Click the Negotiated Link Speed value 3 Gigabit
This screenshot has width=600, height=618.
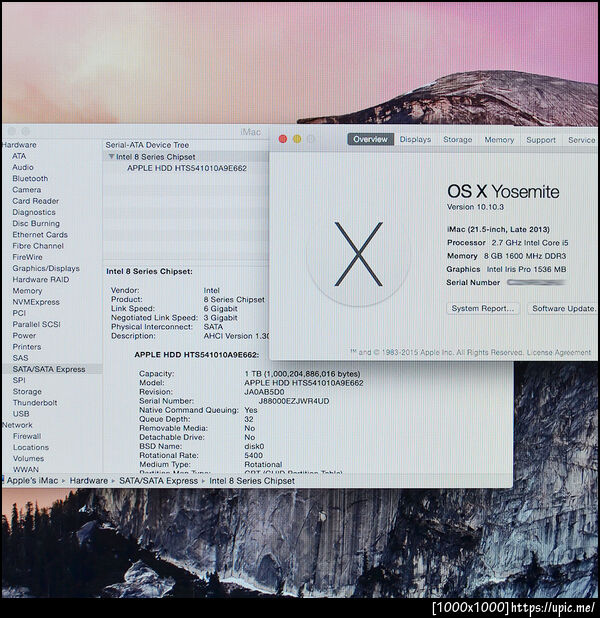(x=220, y=318)
